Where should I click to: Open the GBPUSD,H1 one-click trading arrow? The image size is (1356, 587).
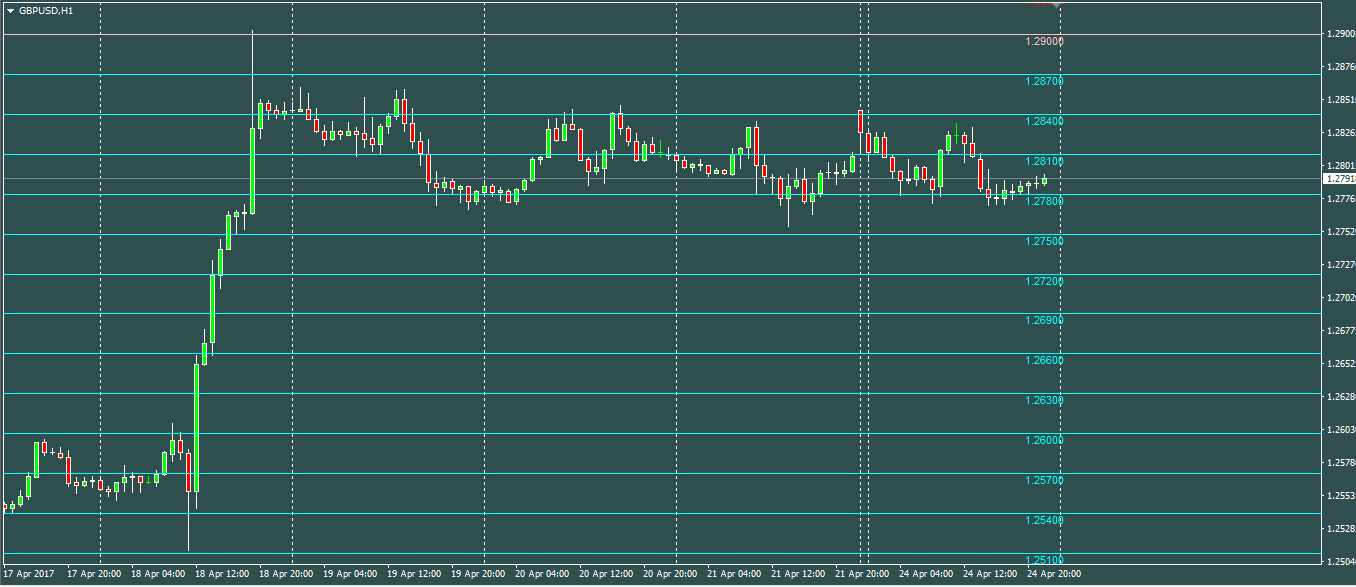click(10, 10)
